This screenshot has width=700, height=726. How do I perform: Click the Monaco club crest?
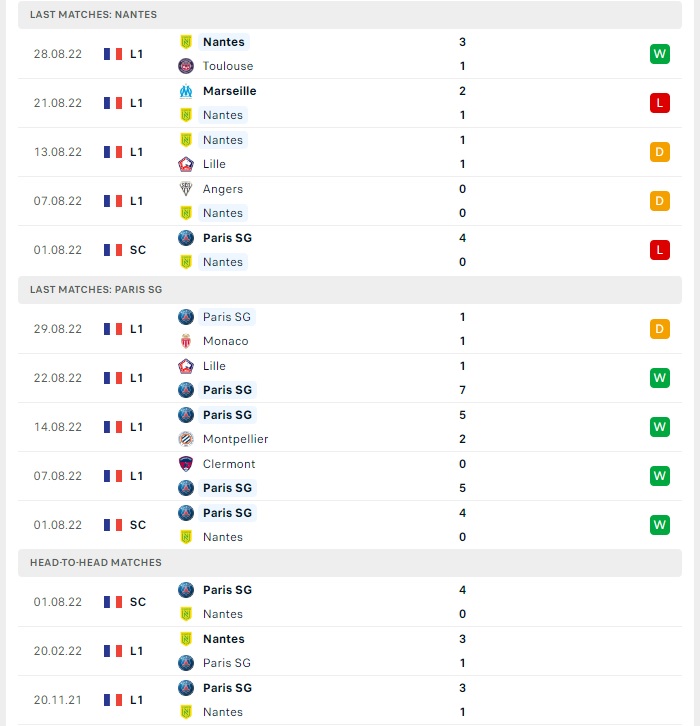(x=186, y=341)
